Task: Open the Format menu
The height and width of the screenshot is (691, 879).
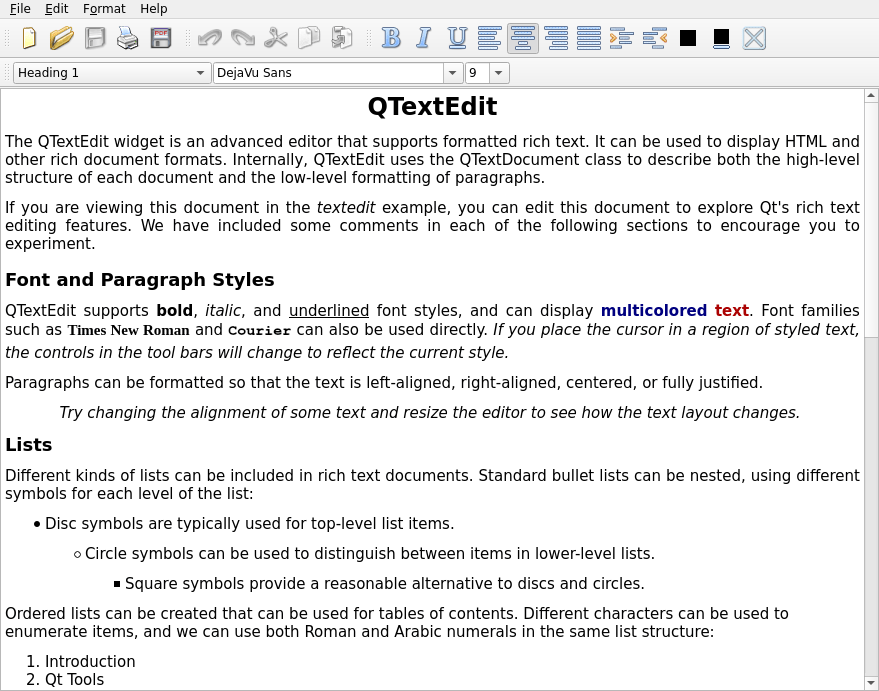Action: 103,8
